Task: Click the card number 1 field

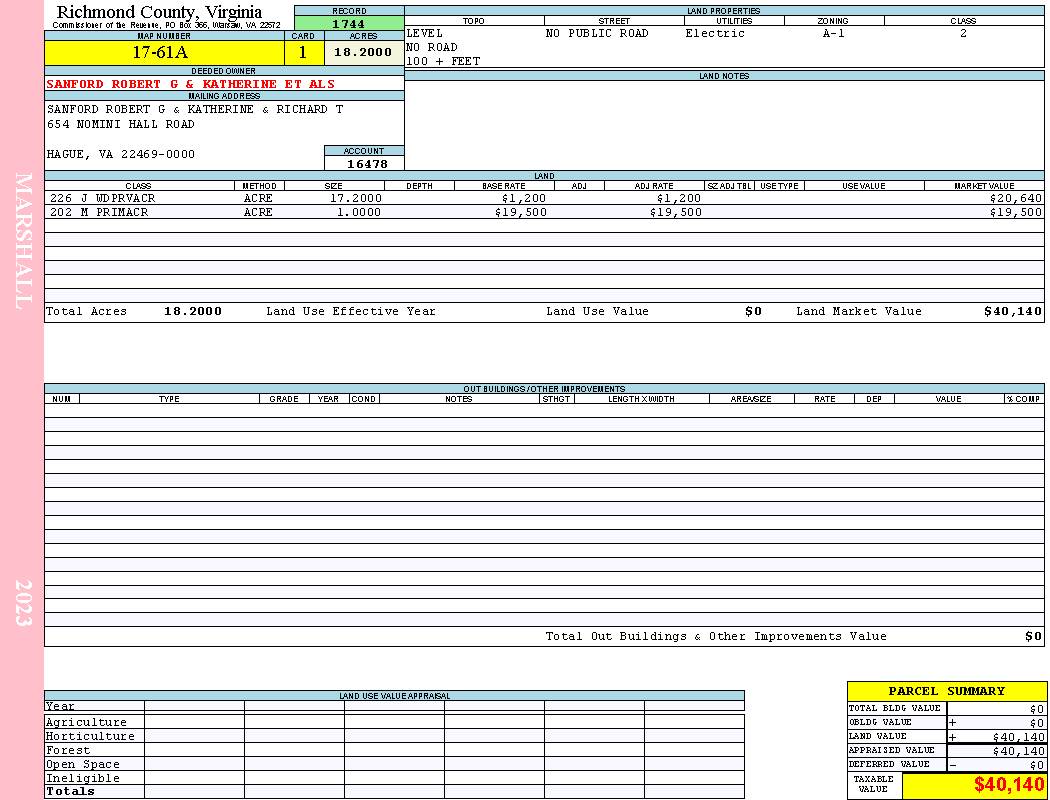Action: click(303, 53)
